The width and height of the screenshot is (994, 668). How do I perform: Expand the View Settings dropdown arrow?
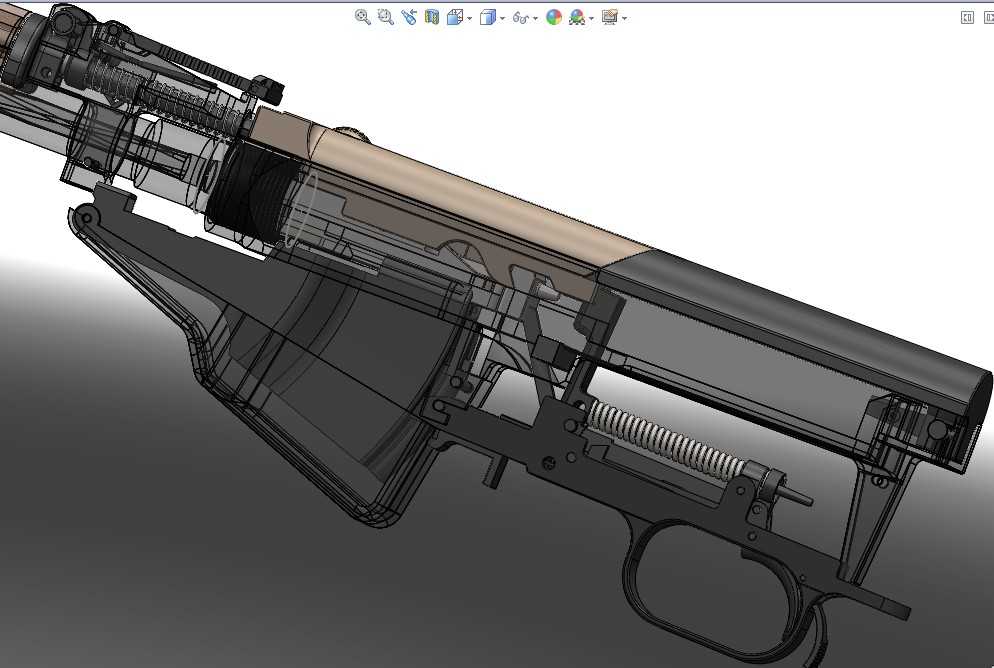point(624,18)
